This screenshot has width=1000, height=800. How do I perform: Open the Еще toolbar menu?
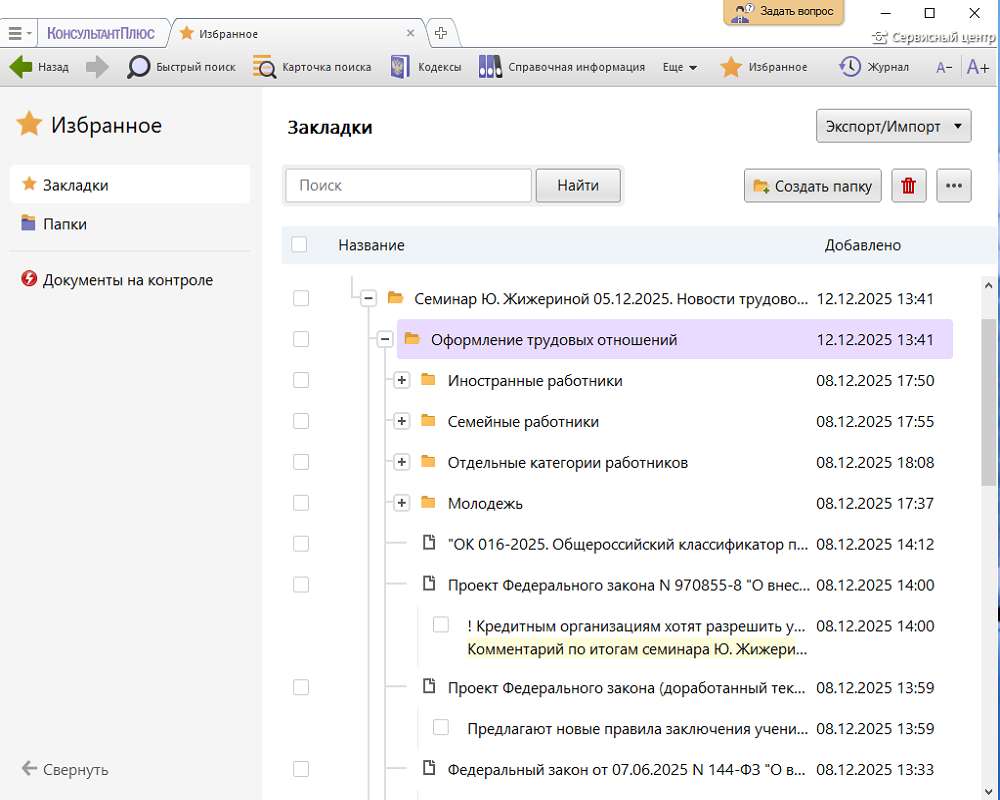(680, 67)
